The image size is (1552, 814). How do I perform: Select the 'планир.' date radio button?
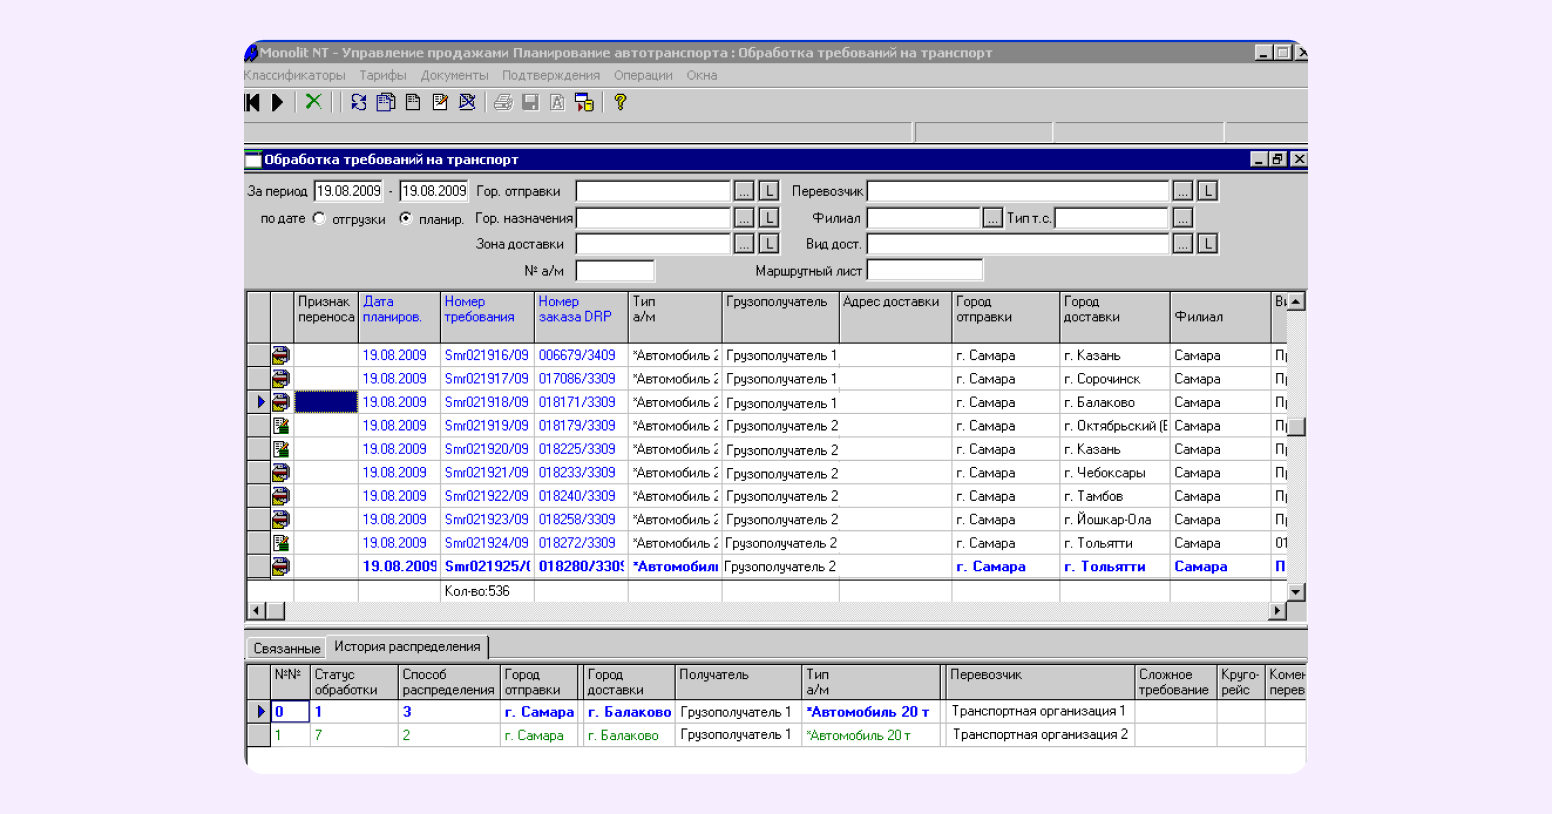click(405, 218)
